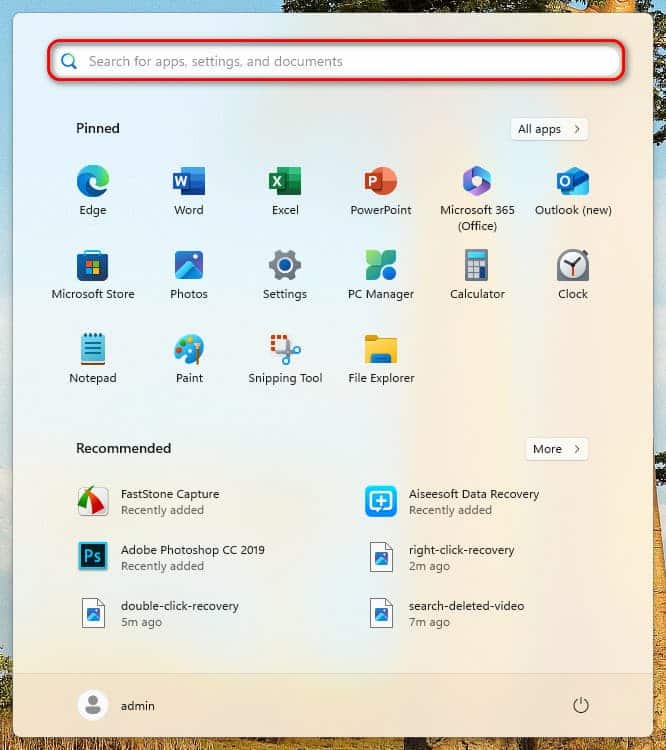
Task: Open the admin user account avatar
Action: click(93, 706)
